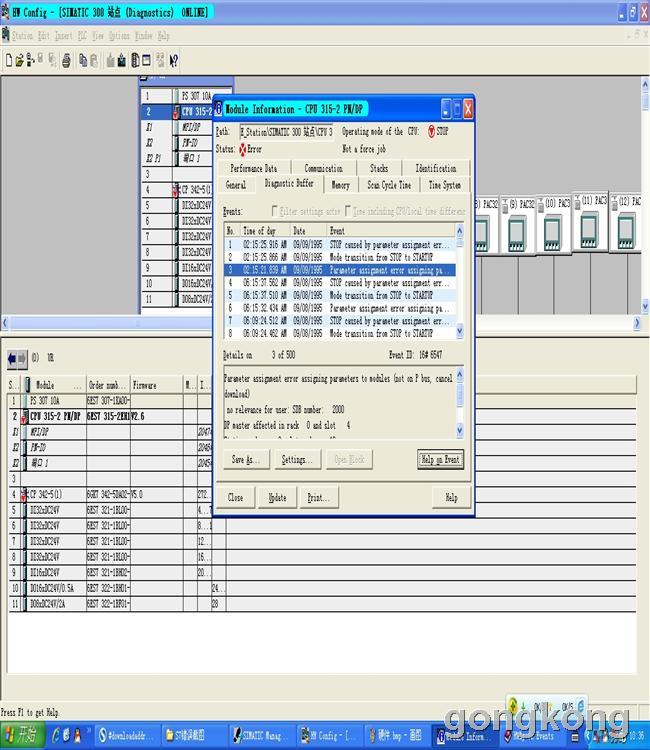Click the red Error status icon

coord(242,150)
